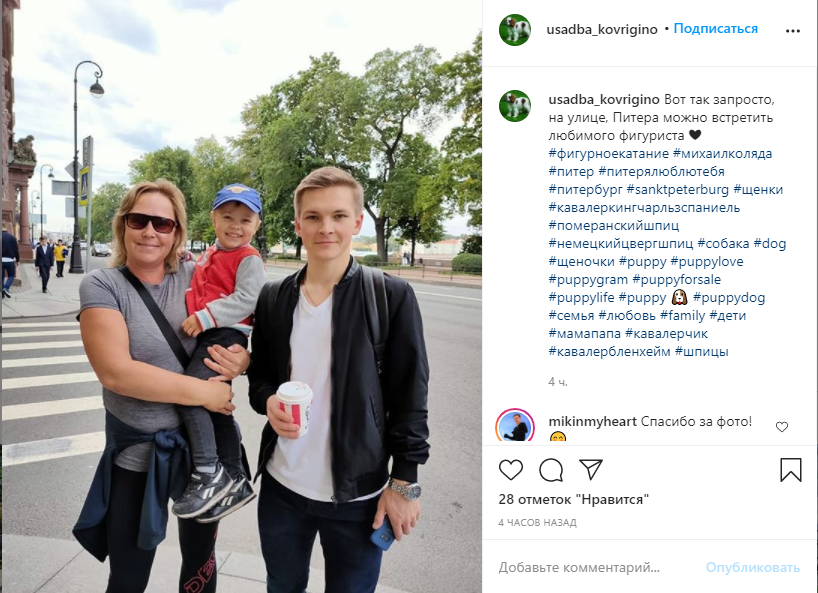Viewport: 818px width, 593px height.
Task: Open usadba_kovrigino username in header
Action: point(602,29)
